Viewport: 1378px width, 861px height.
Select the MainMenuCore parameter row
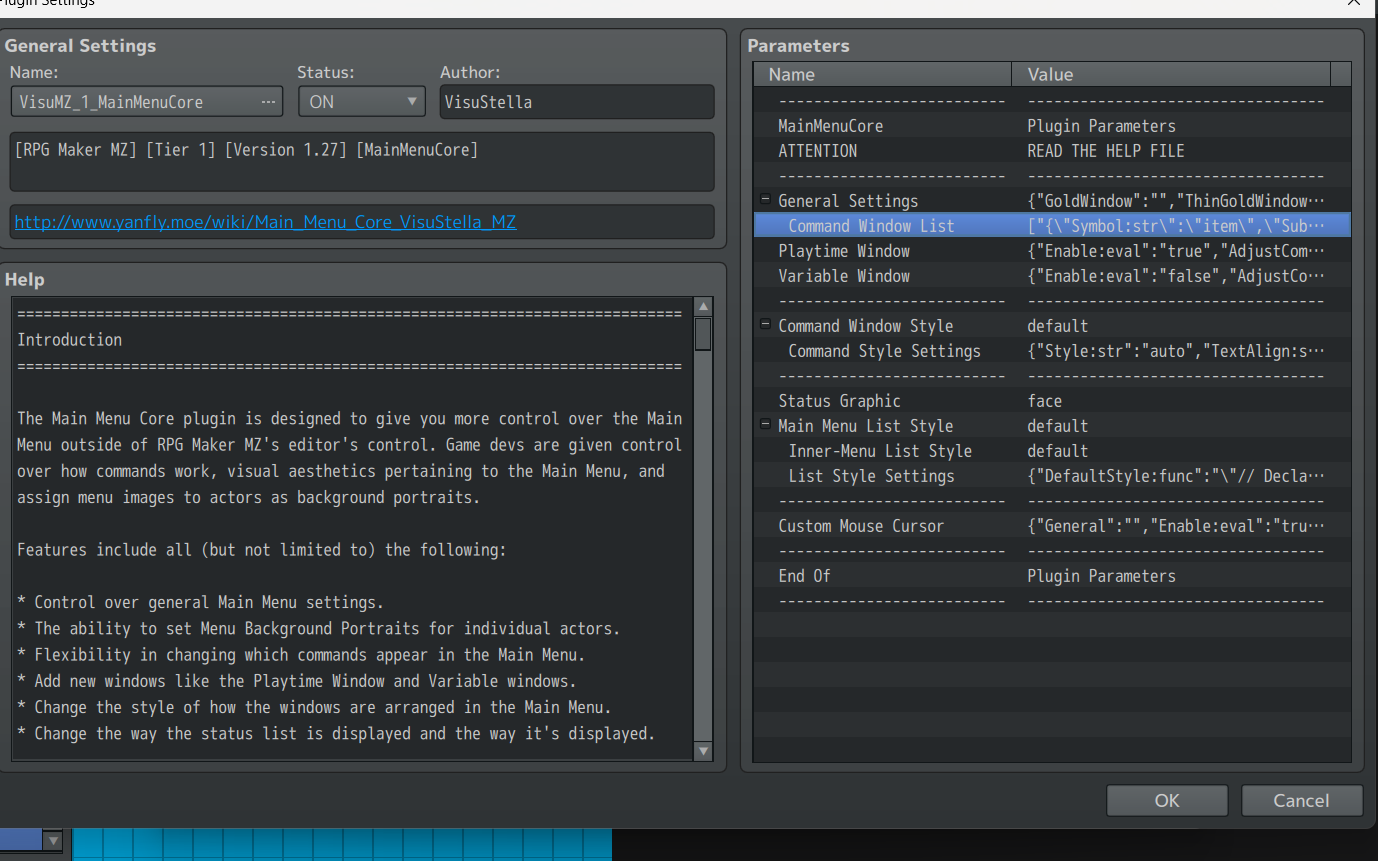(x=1052, y=126)
